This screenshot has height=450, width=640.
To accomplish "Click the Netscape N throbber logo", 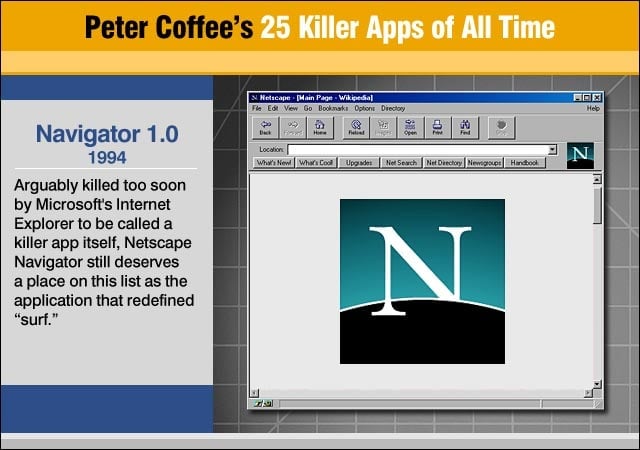I will pos(580,155).
